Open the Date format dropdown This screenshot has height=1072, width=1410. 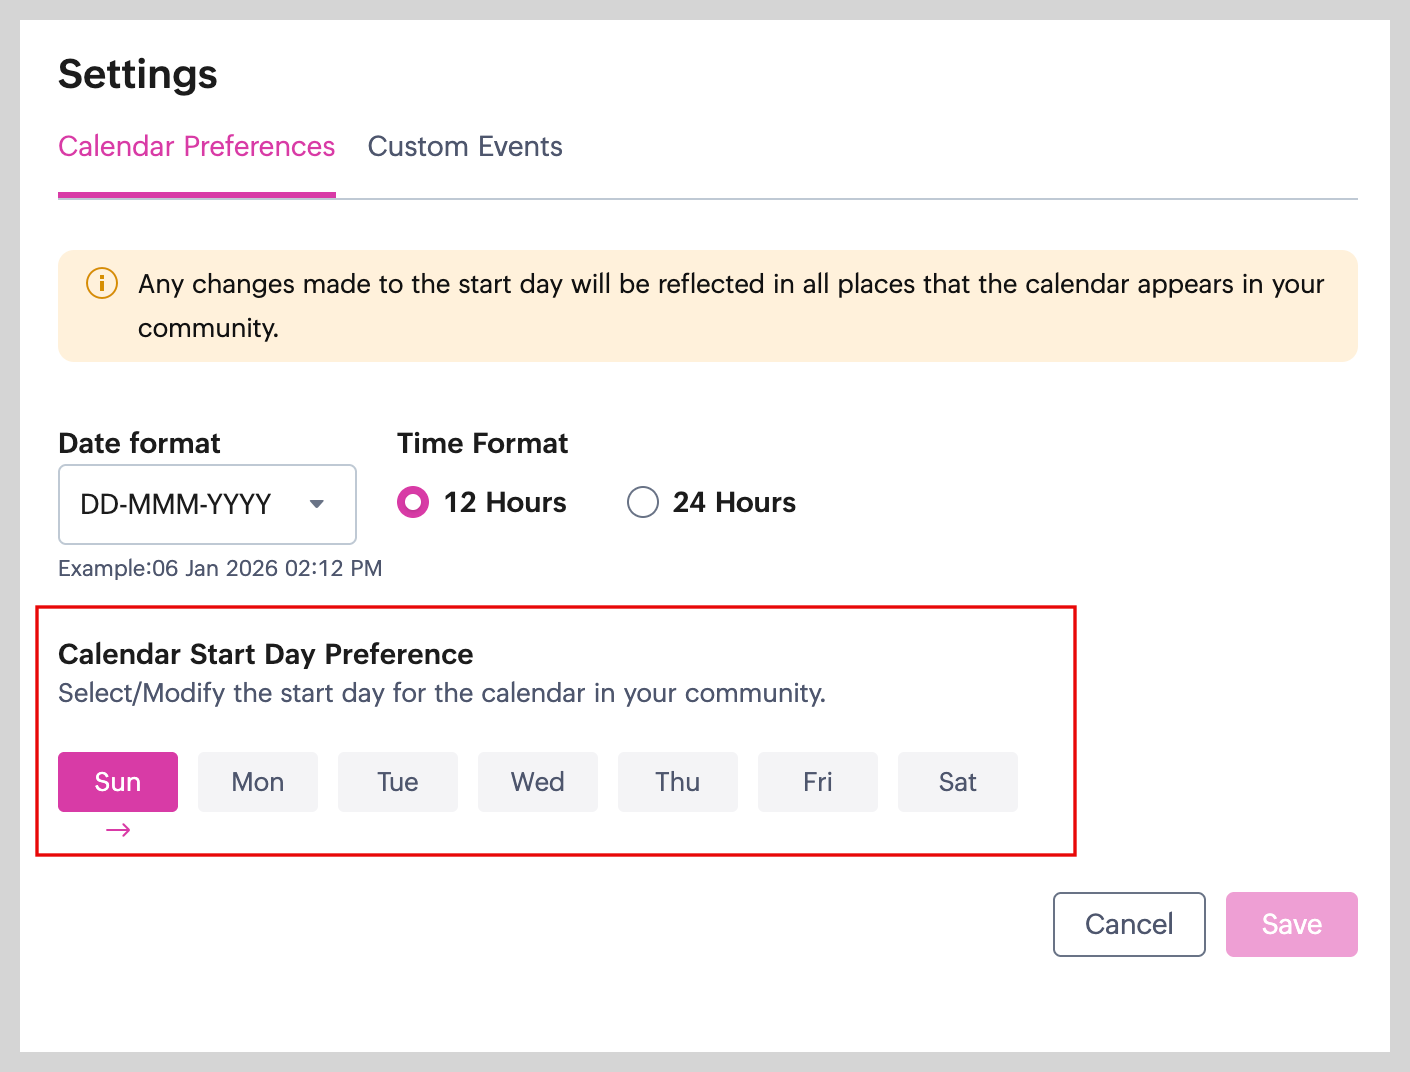[x=207, y=504]
